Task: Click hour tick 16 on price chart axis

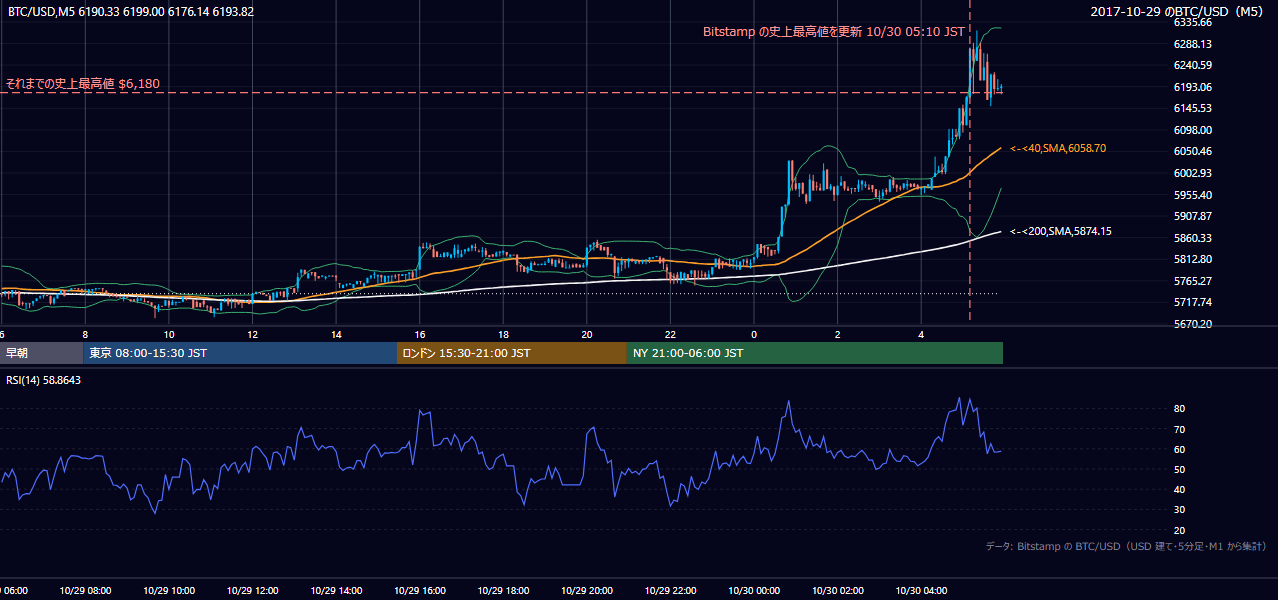Action: (421, 335)
